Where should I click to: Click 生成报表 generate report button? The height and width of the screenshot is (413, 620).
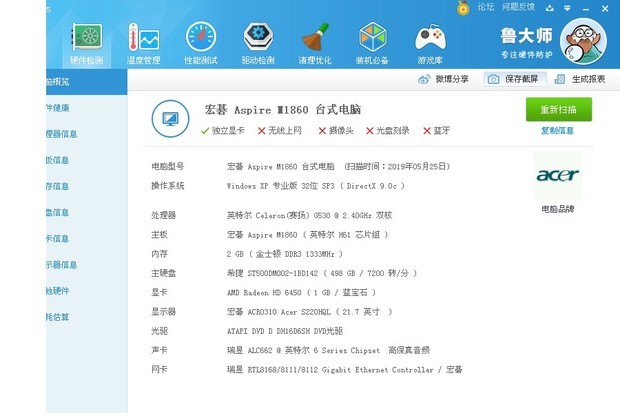[x=580, y=79]
